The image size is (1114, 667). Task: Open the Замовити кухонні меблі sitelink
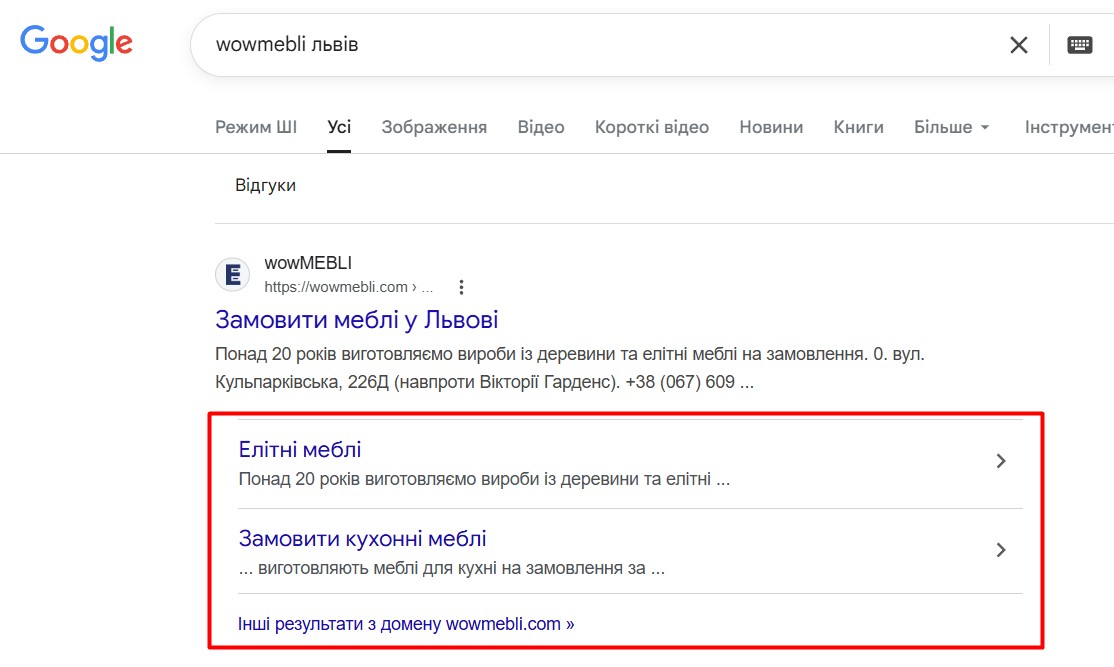tap(362, 538)
